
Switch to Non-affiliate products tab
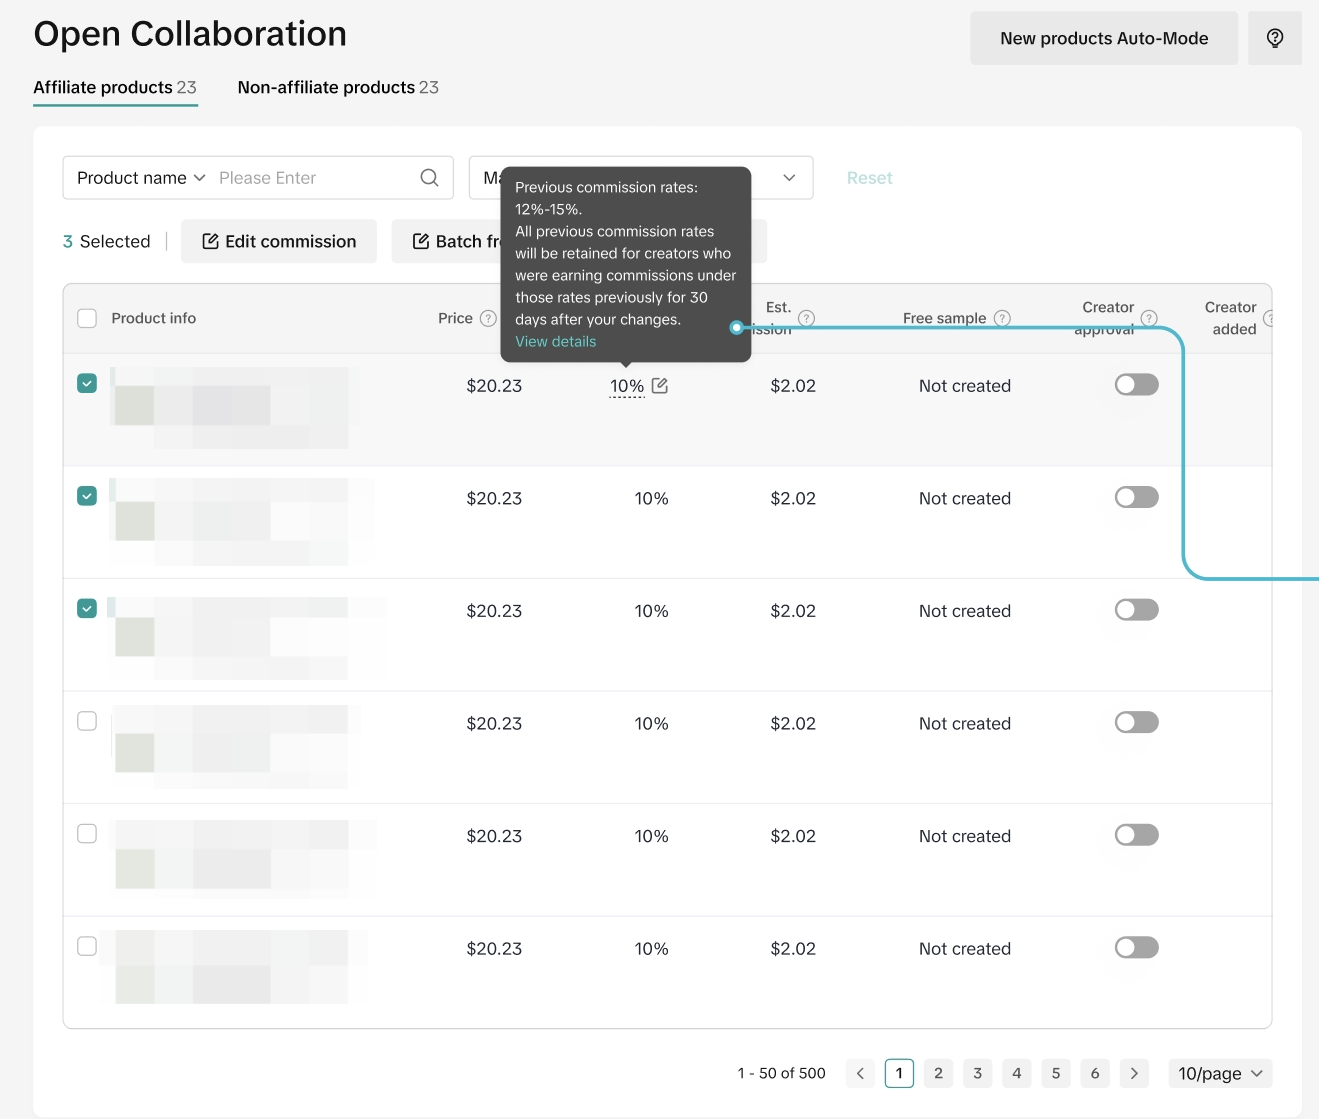tap(338, 88)
